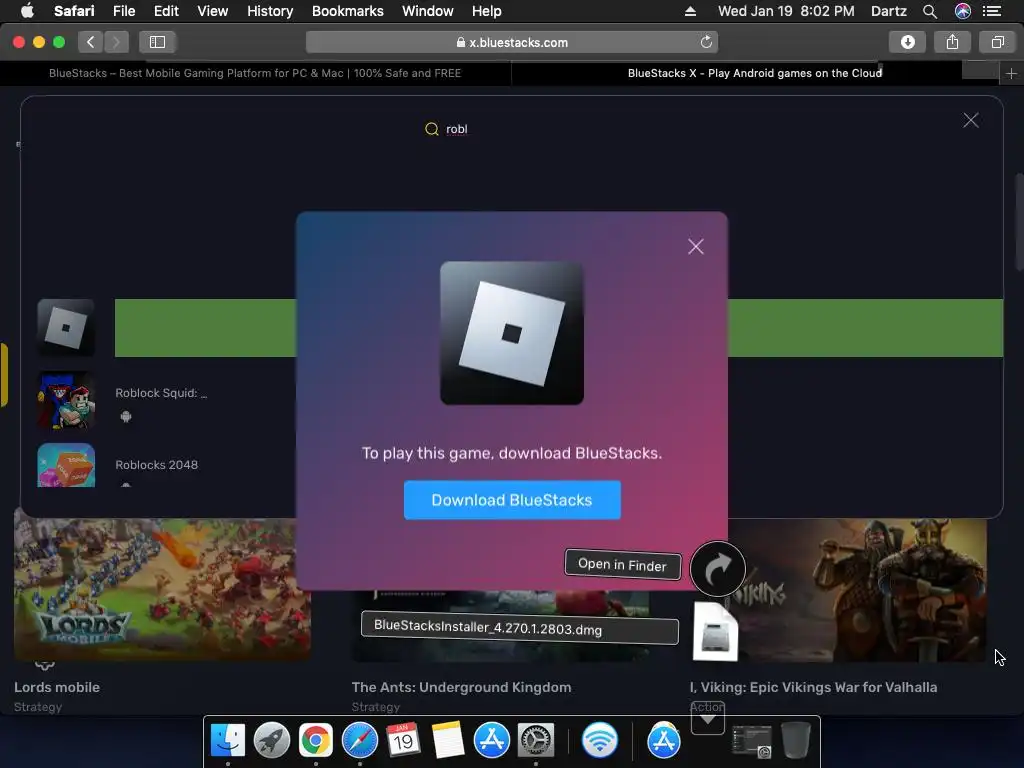Click the Safari share icon
Viewport: 1024px width, 768px height.
[952, 42]
